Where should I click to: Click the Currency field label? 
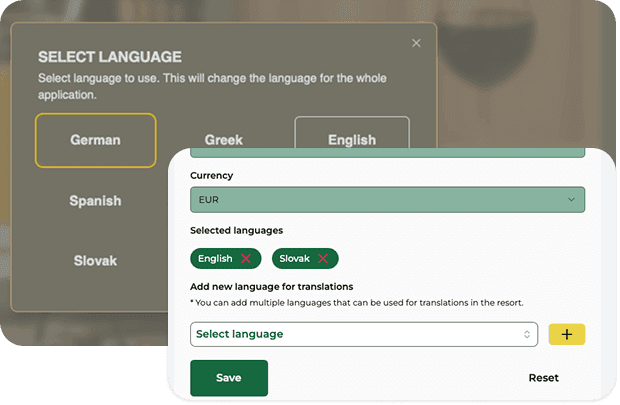[211, 175]
